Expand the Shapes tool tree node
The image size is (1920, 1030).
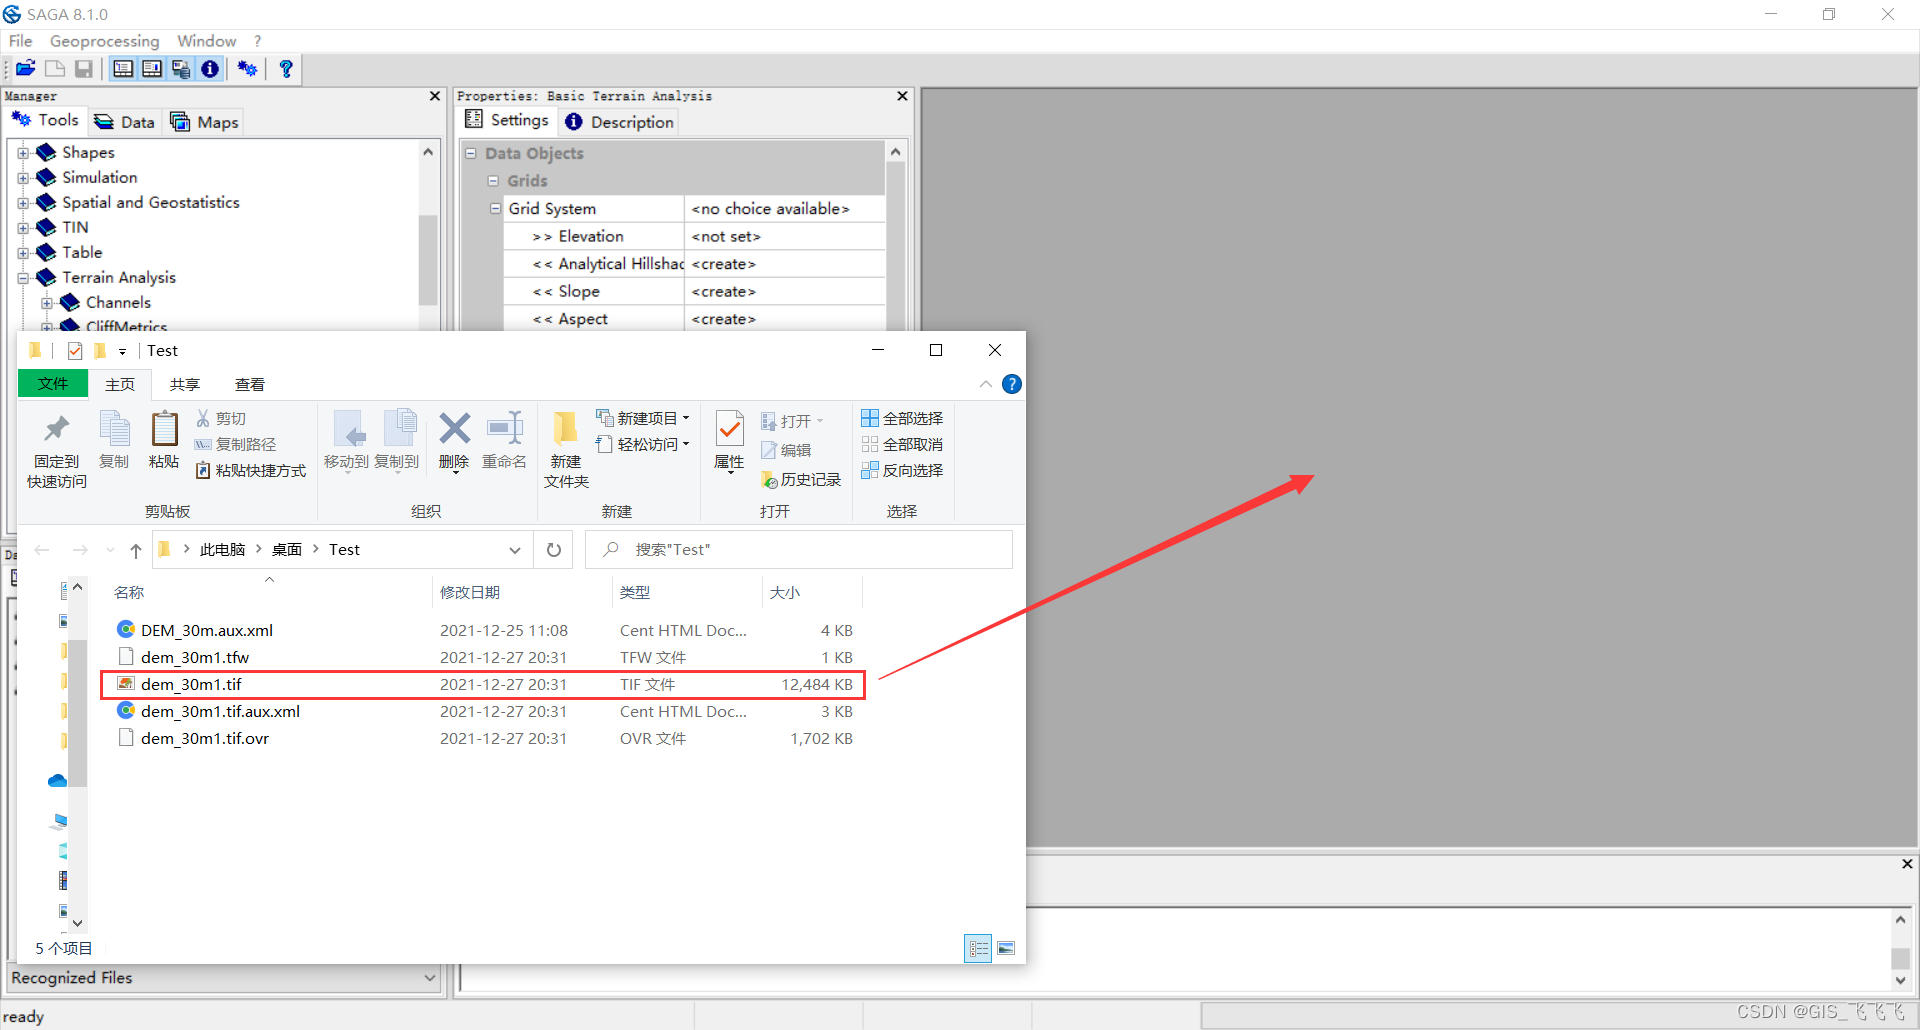(23, 153)
